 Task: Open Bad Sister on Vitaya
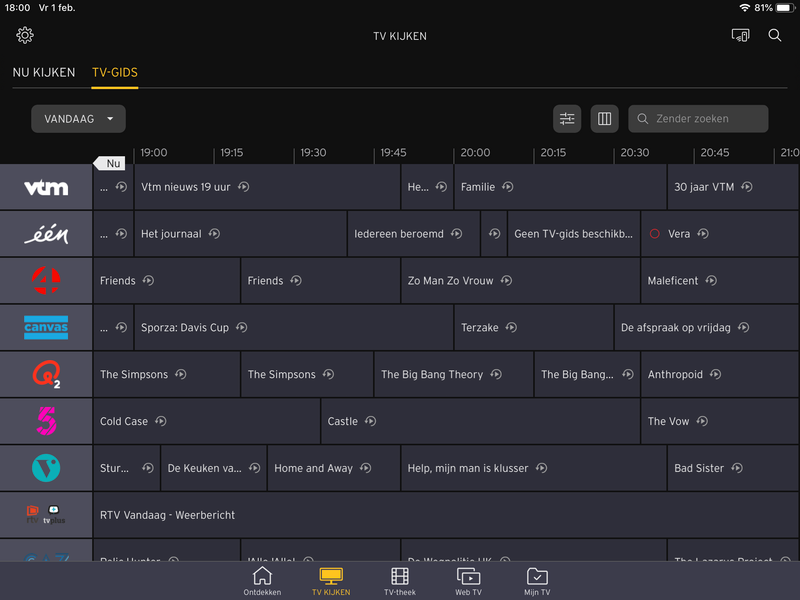[733, 468]
